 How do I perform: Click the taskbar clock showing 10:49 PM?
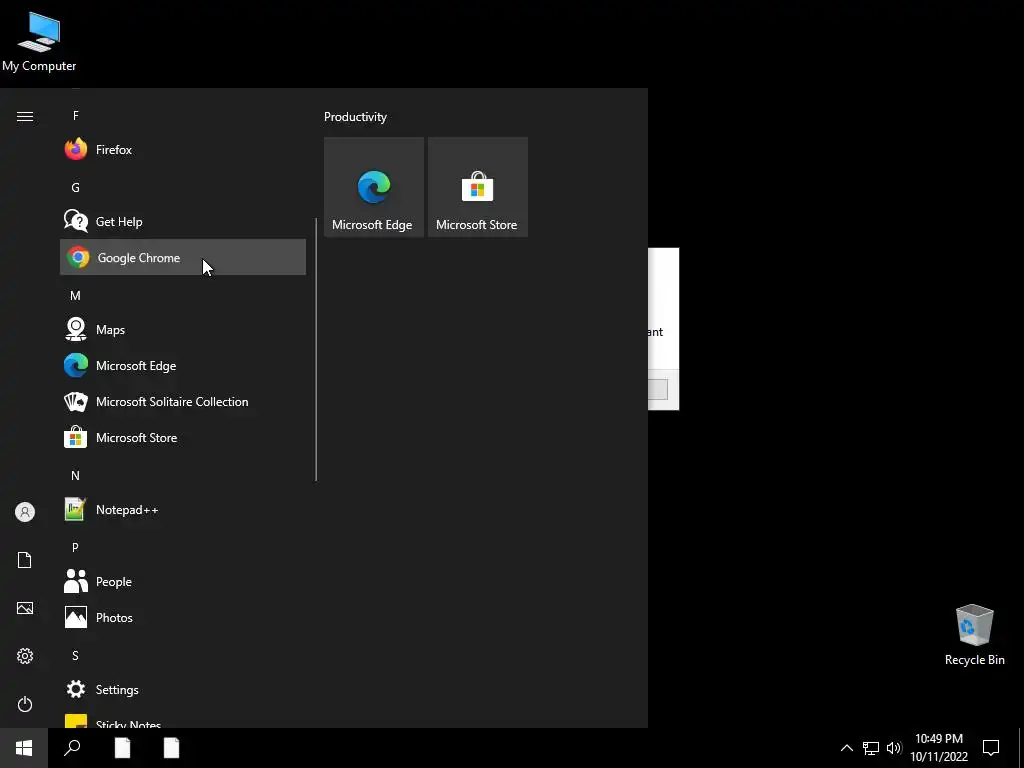point(939,748)
